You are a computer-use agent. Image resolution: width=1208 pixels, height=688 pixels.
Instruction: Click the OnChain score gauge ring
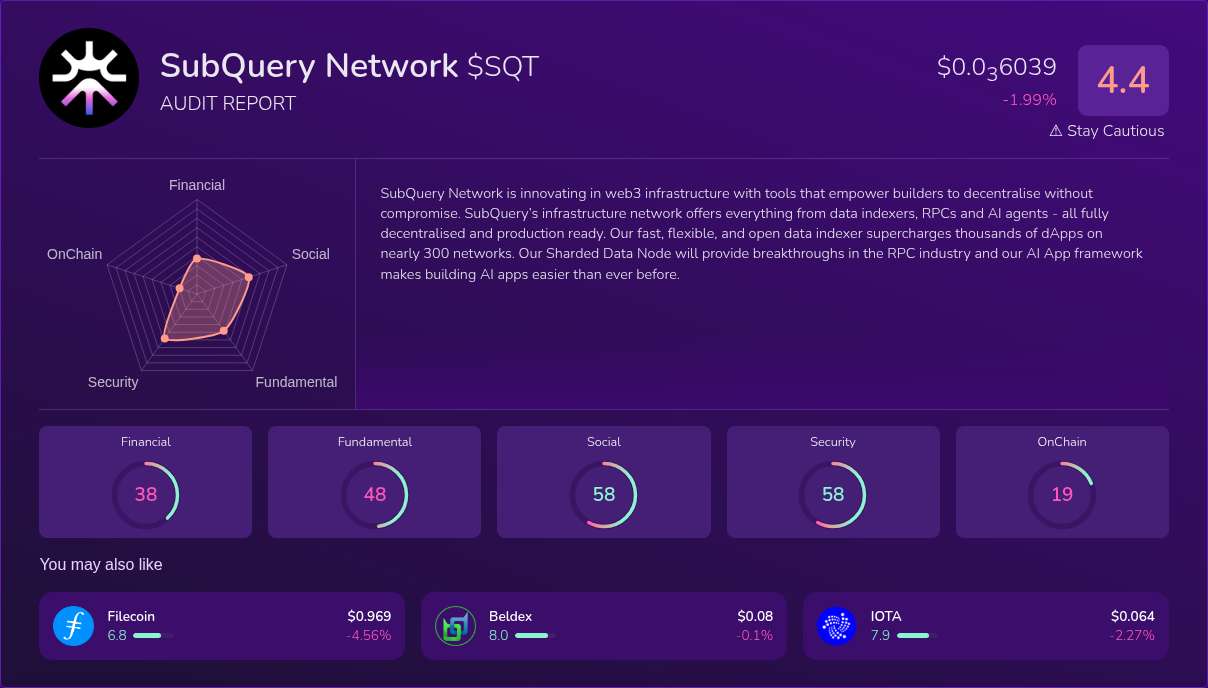pyautogui.click(x=1062, y=494)
